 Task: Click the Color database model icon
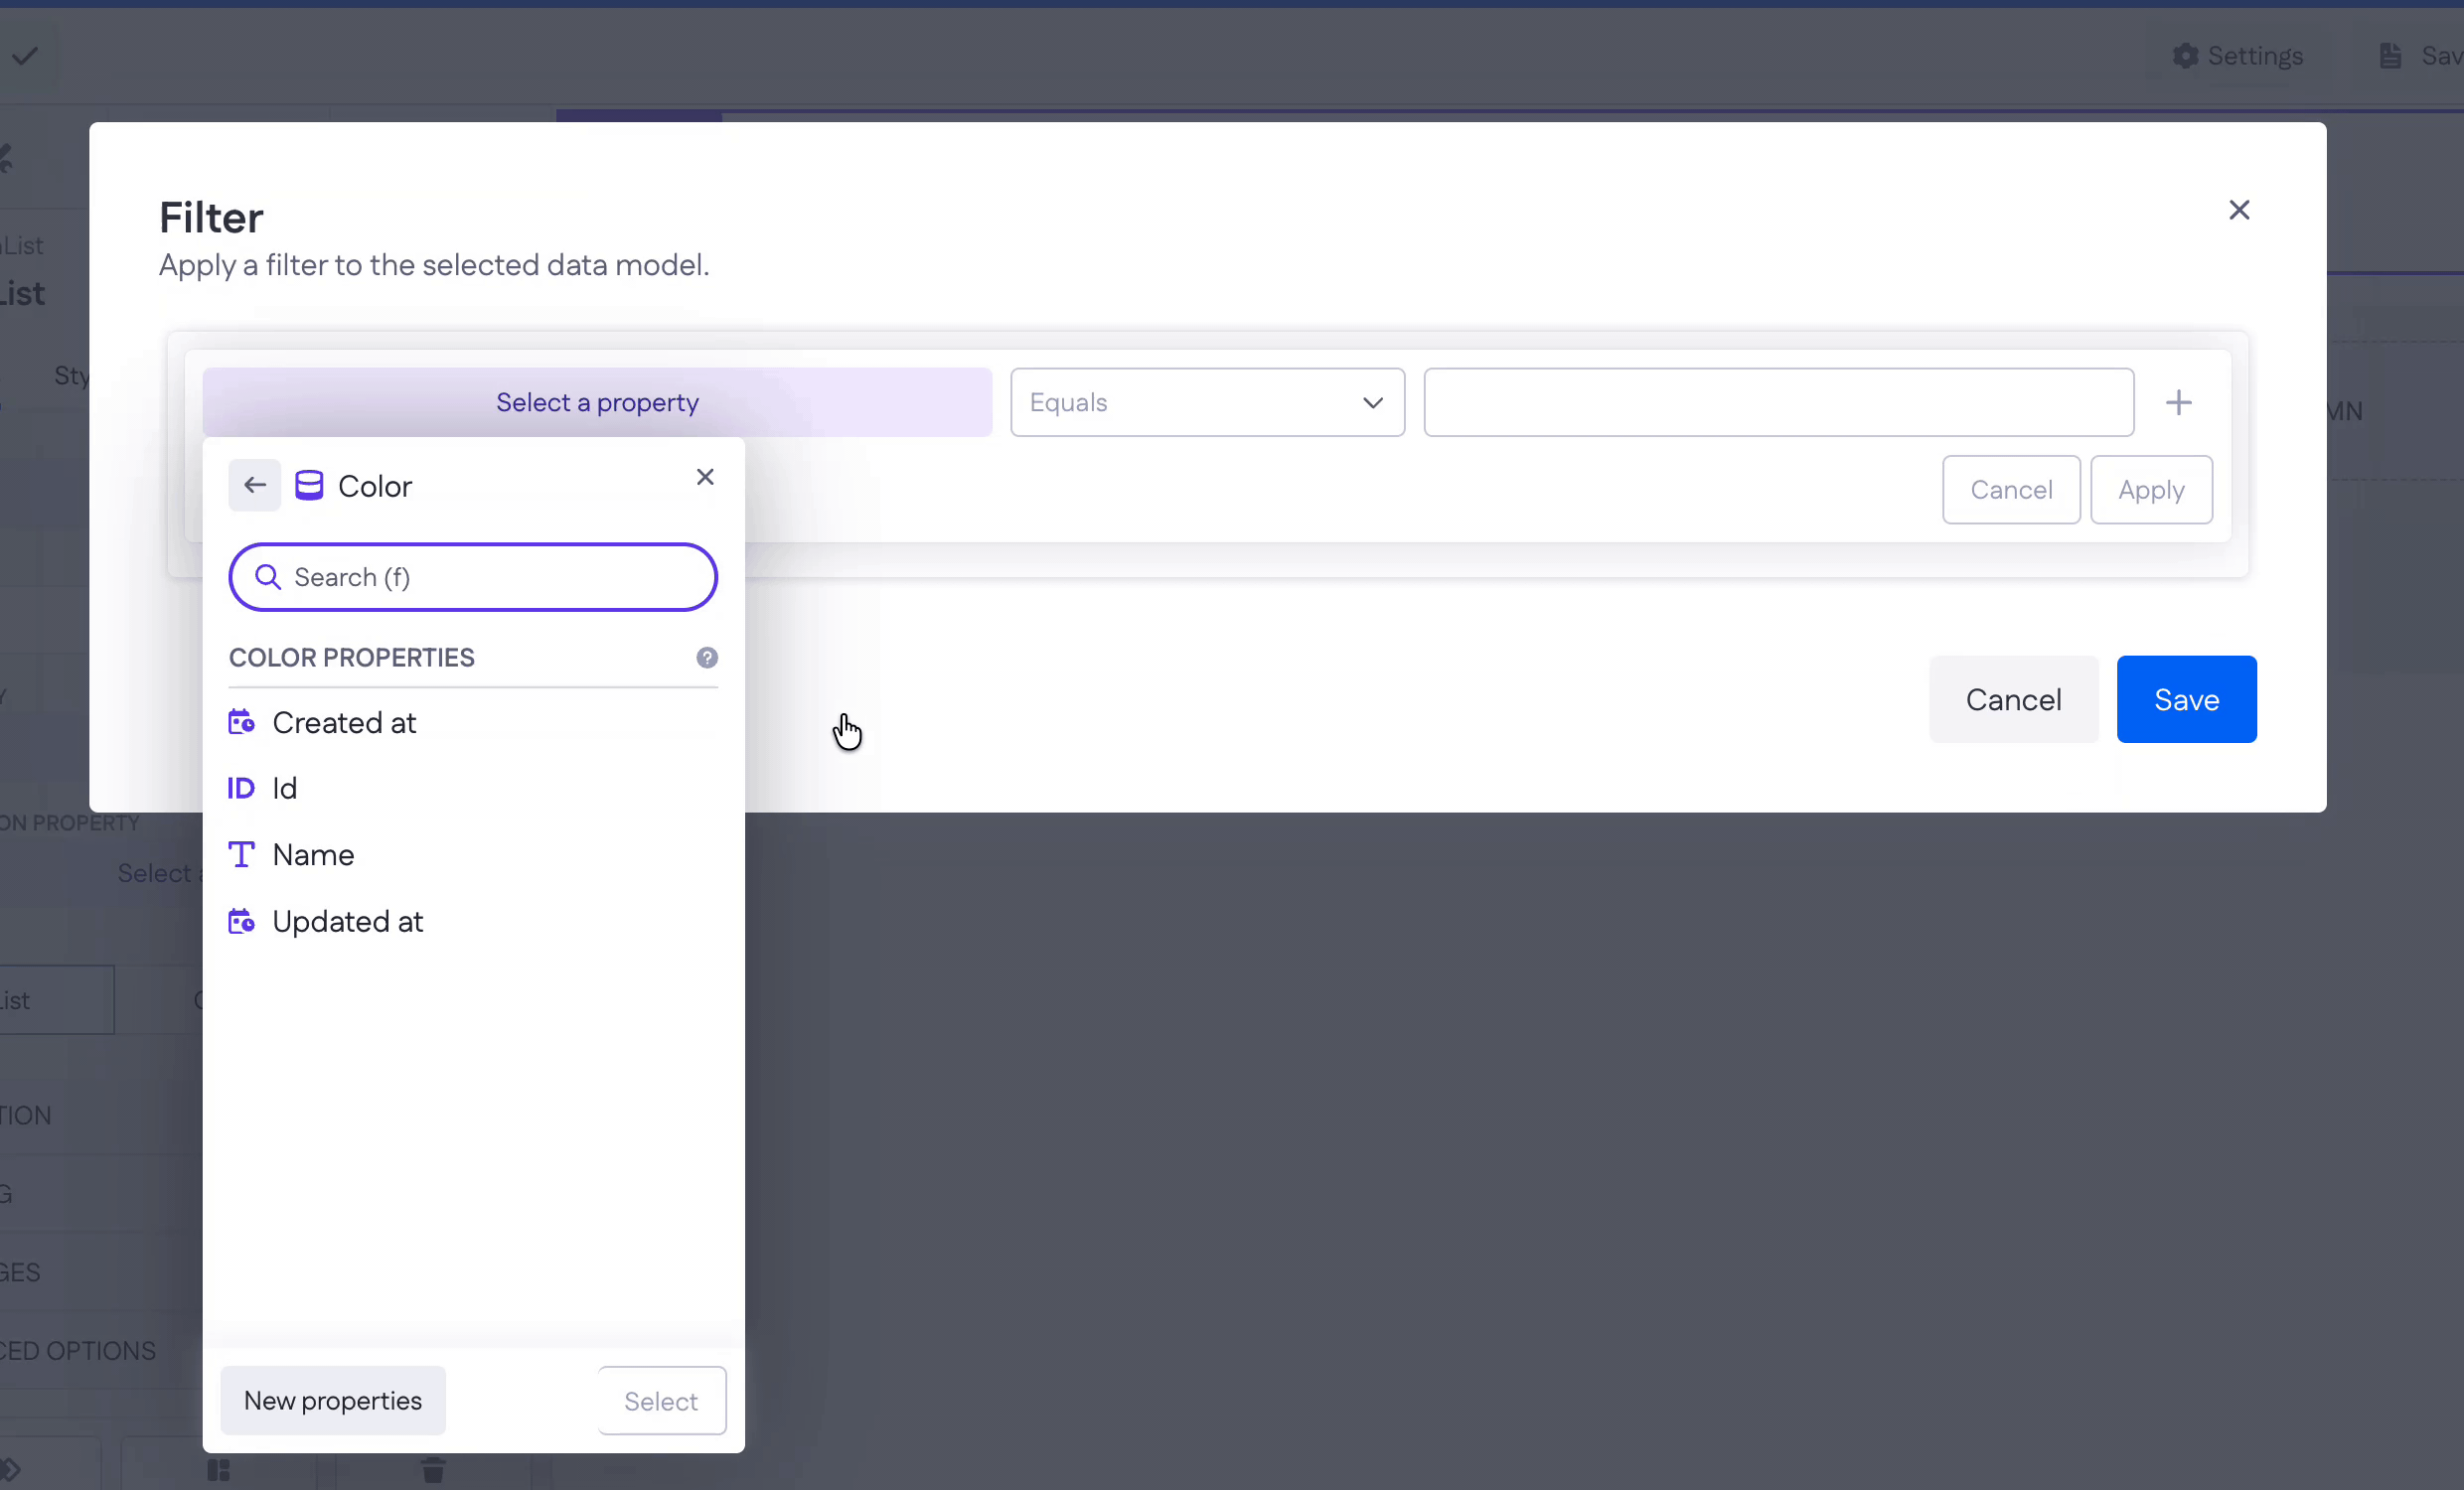(309, 485)
